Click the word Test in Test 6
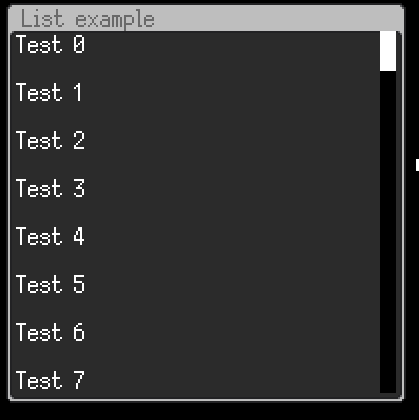Viewport: 419px width, 420px height. [x=39, y=332]
